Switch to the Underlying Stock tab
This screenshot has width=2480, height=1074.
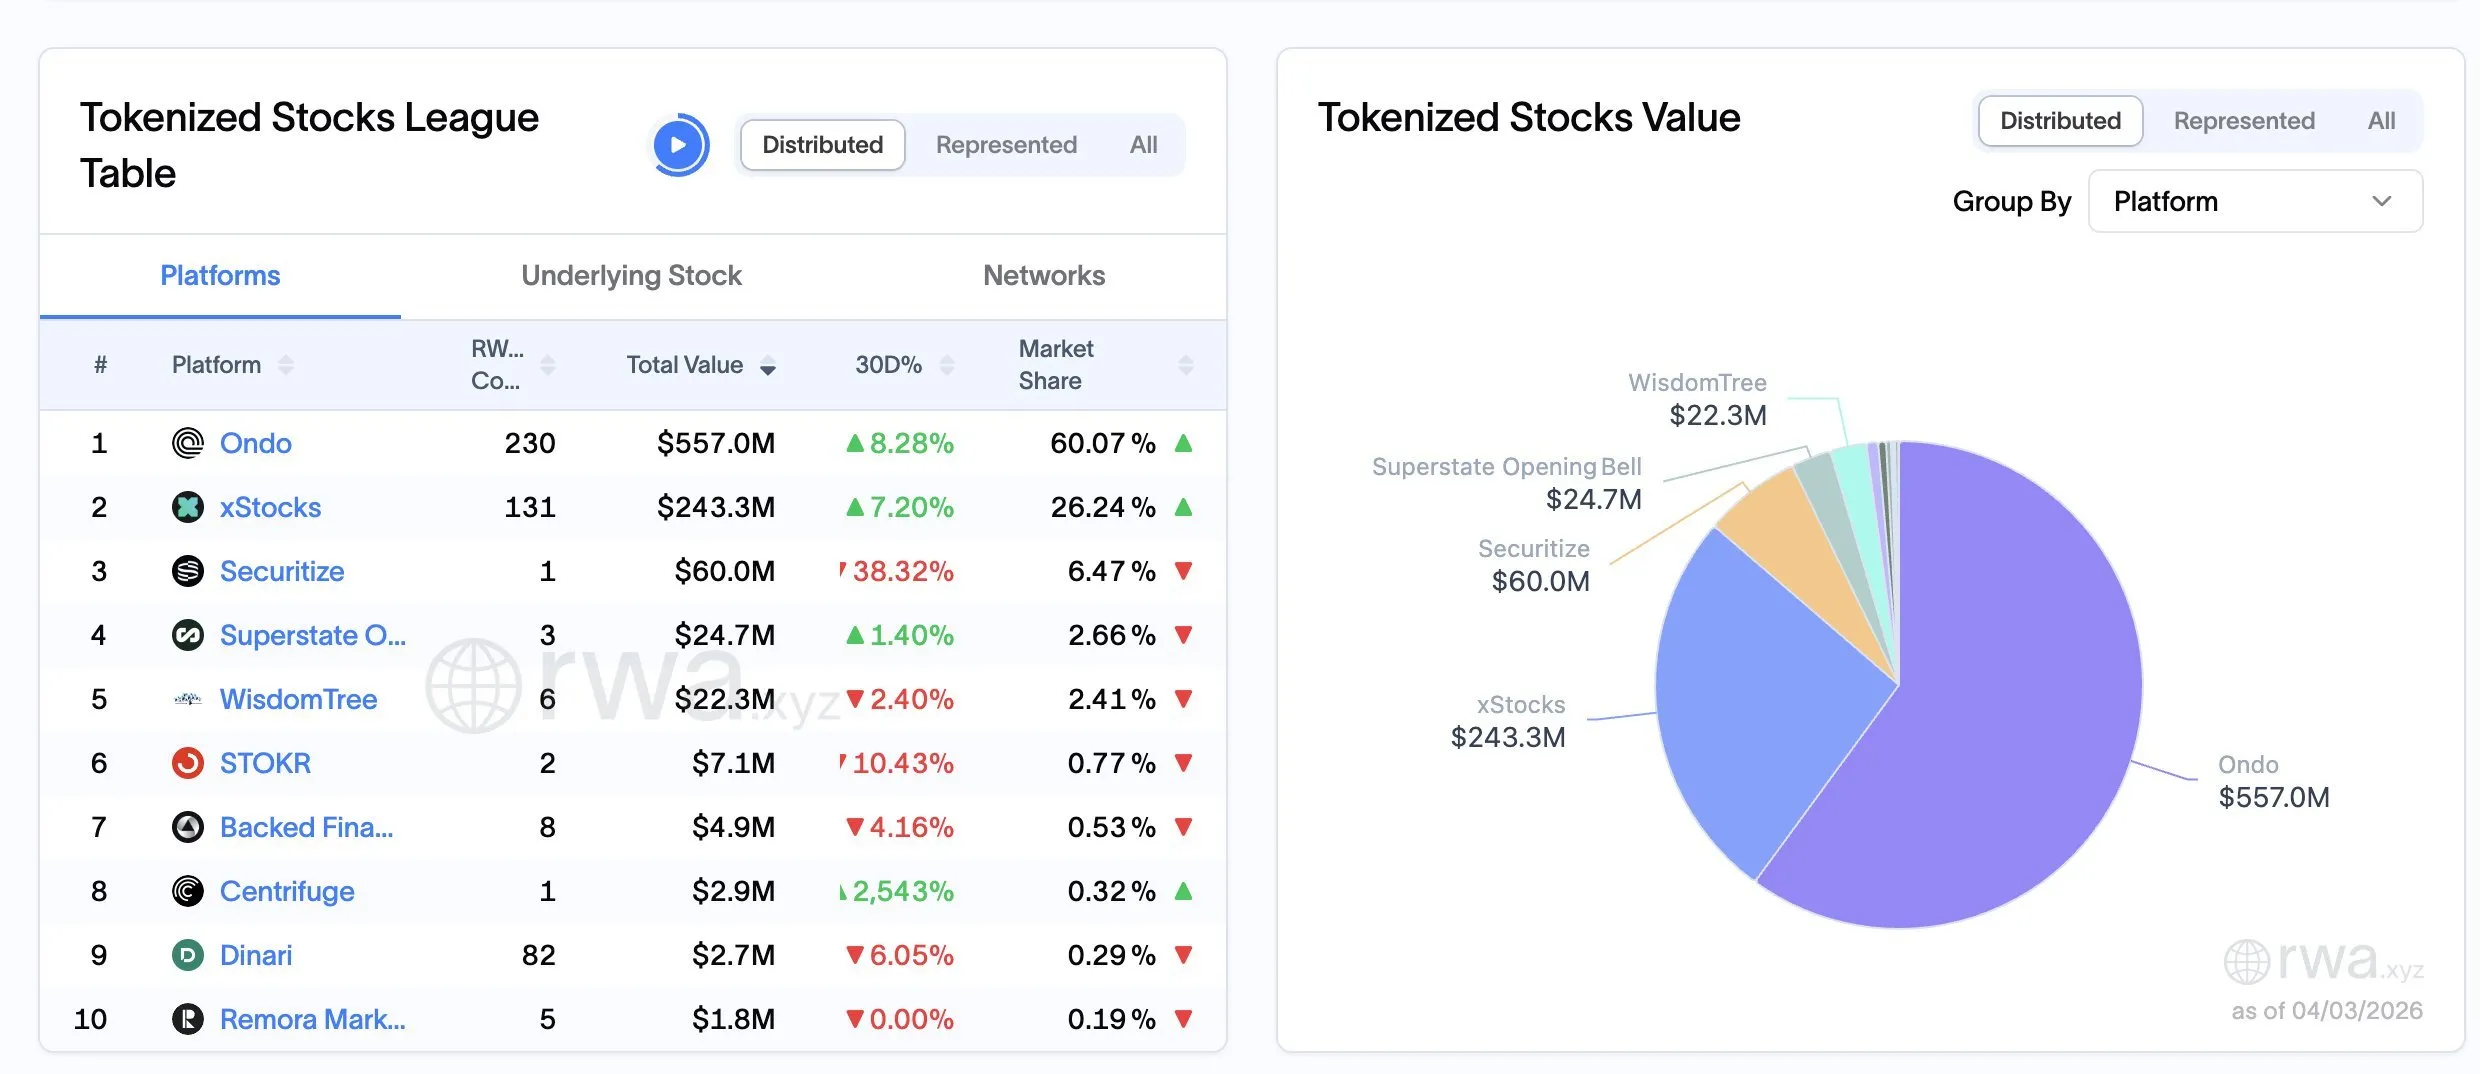(631, 276)
